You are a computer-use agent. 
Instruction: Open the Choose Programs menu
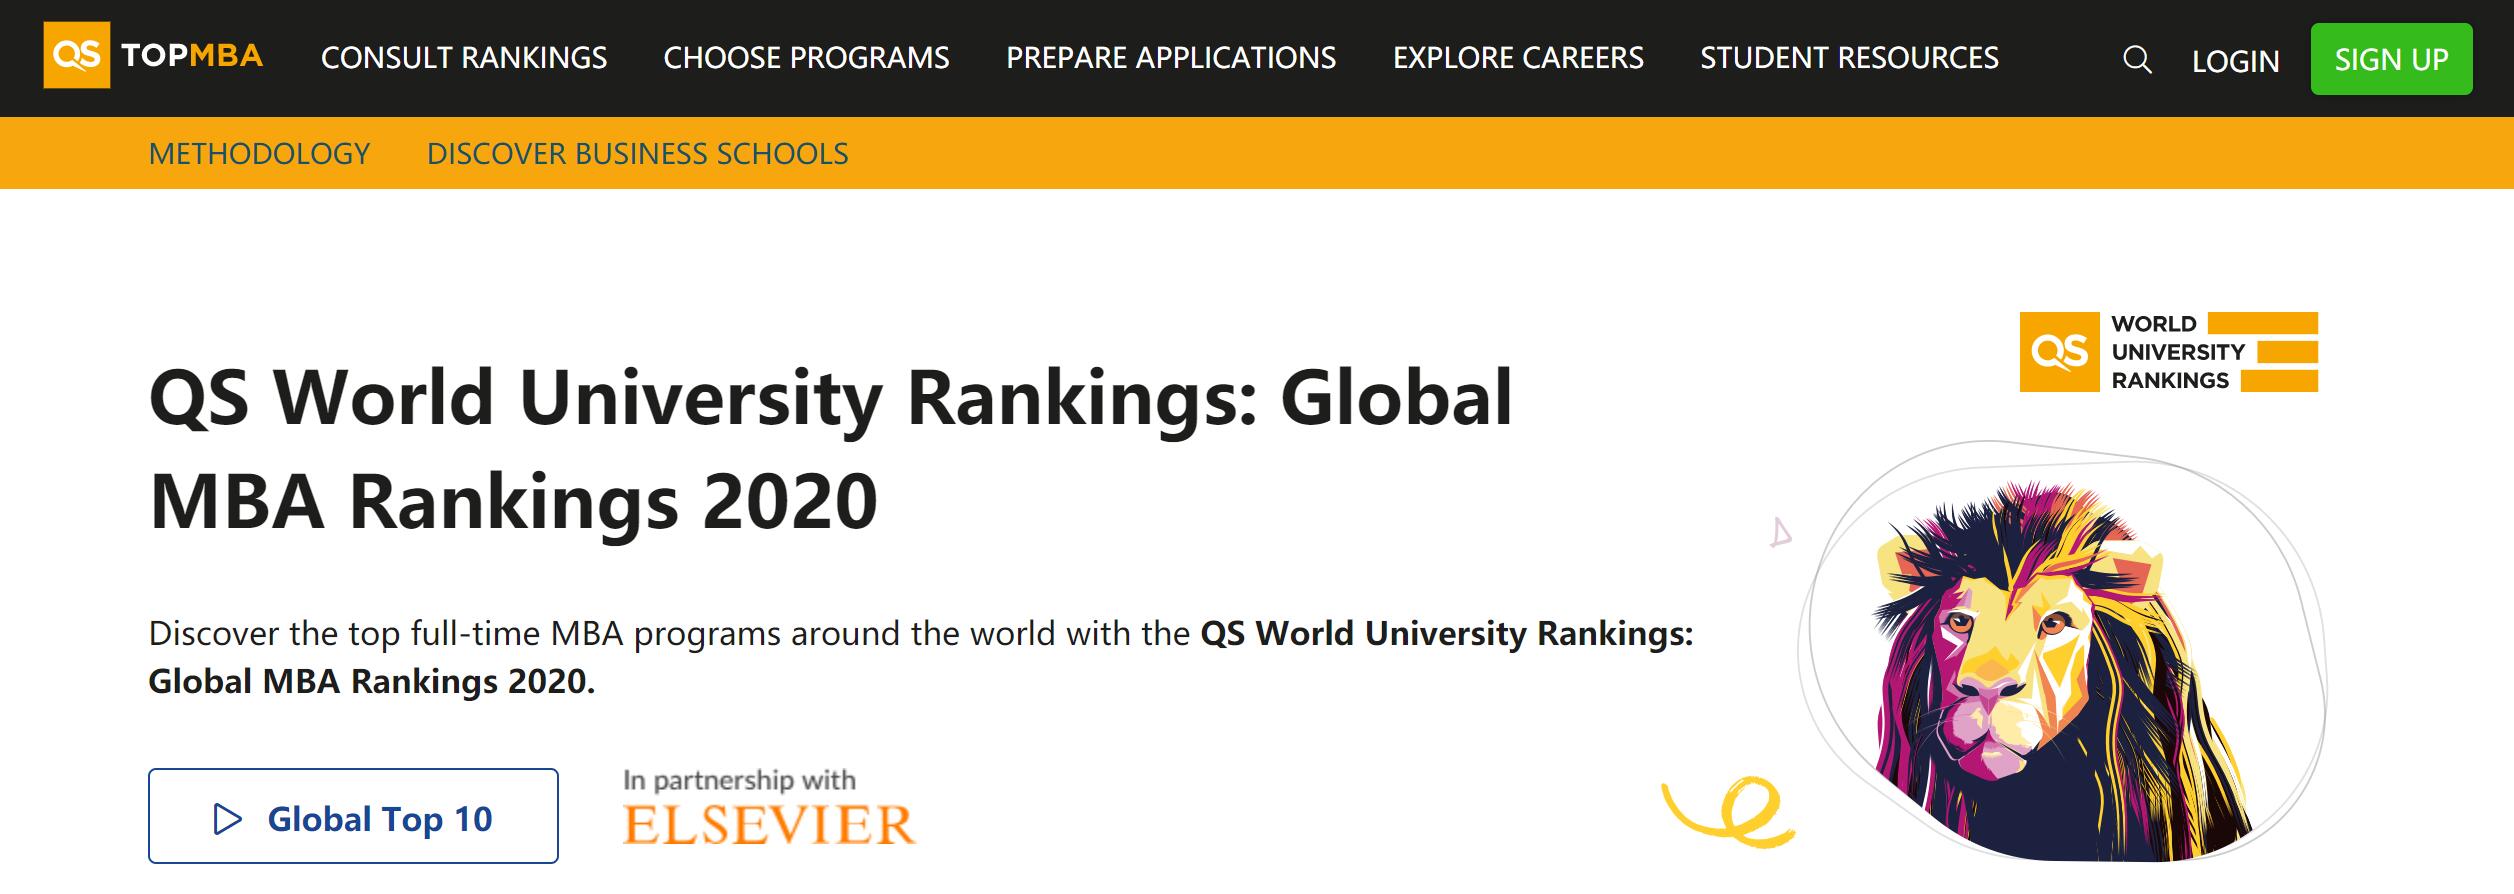(x=806, y=58)
